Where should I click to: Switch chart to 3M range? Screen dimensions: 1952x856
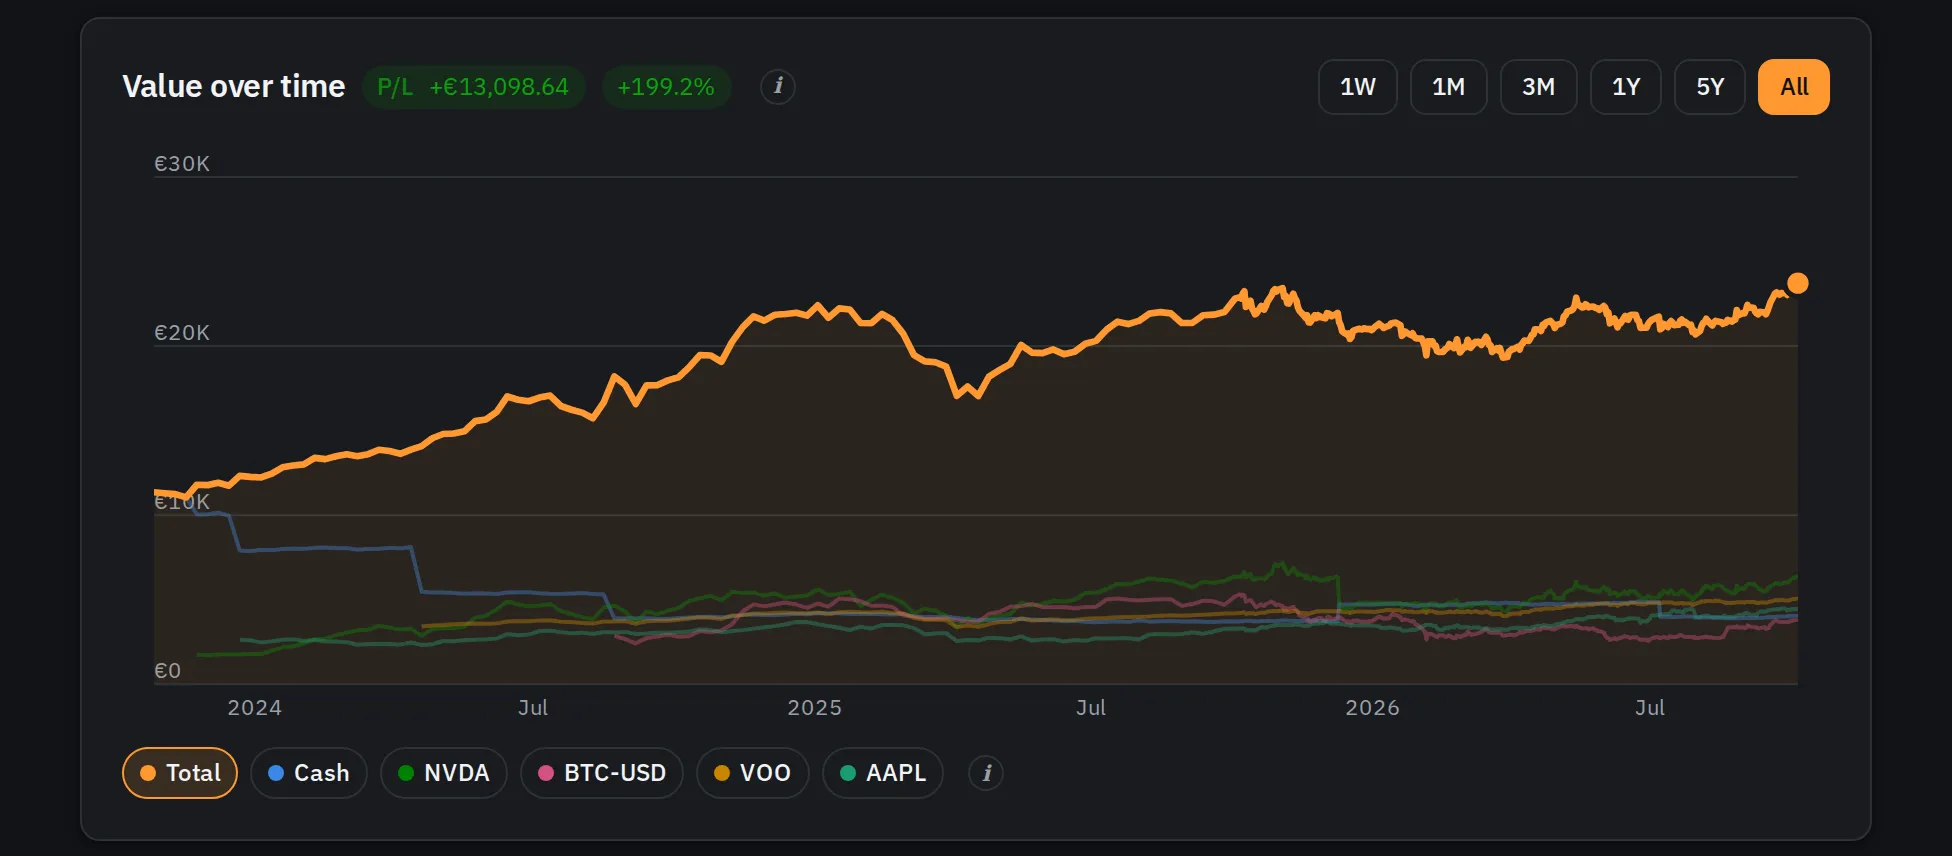[x=1539, y=87]
